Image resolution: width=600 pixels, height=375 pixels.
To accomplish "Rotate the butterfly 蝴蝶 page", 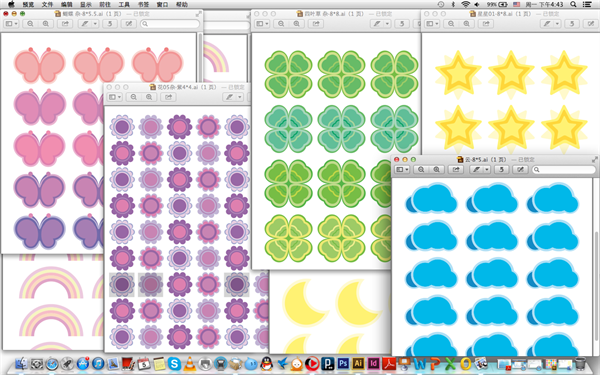I will coord(110,24).
